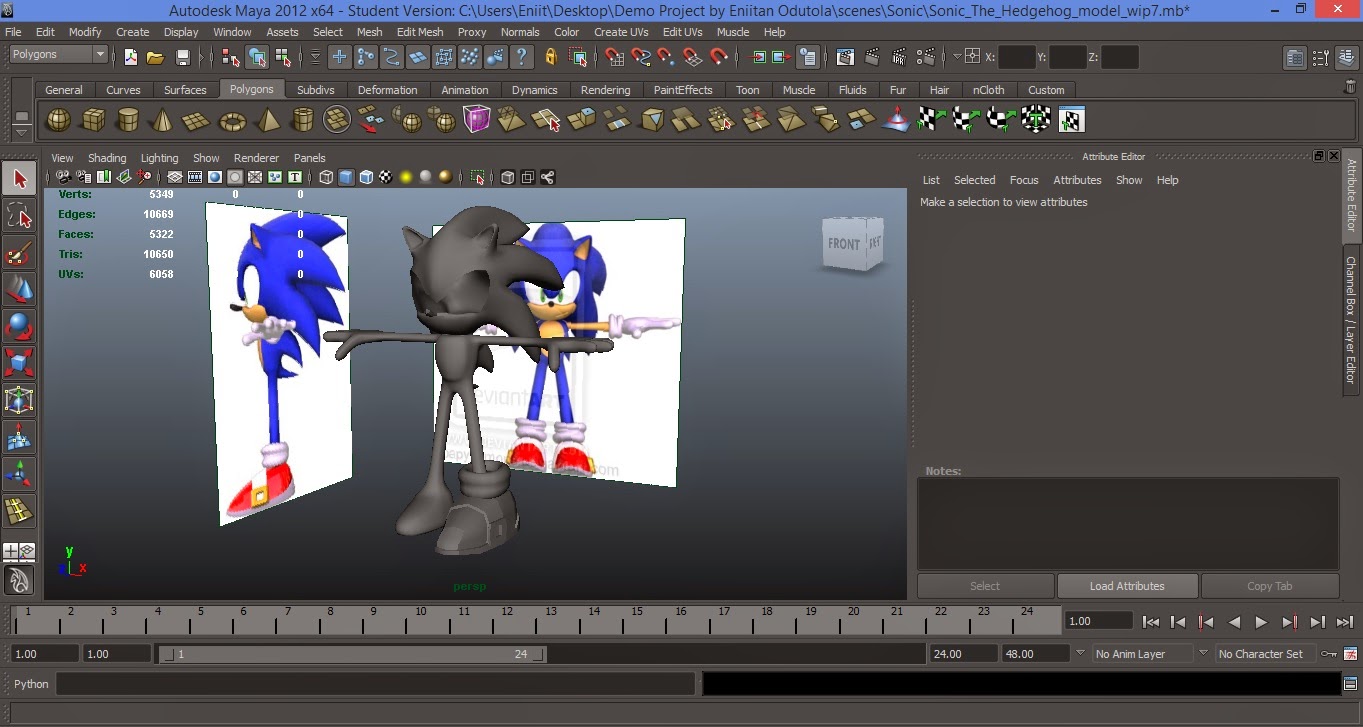
Task: Choose the Select tool arrow in the toolbox
Action: (x=19, y=179)
